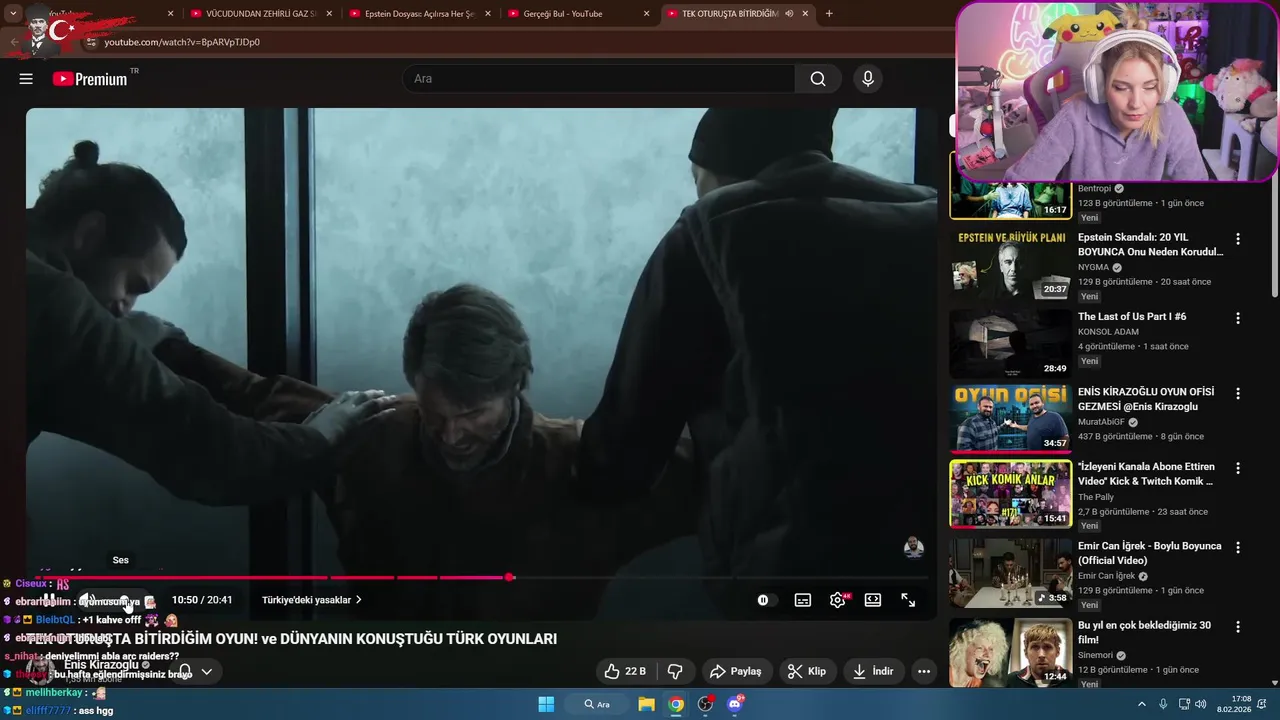The width and height of the screenshot is (1280, 720).
Task: Open more actions three-dot menu below video
Action: pos(924,671)
